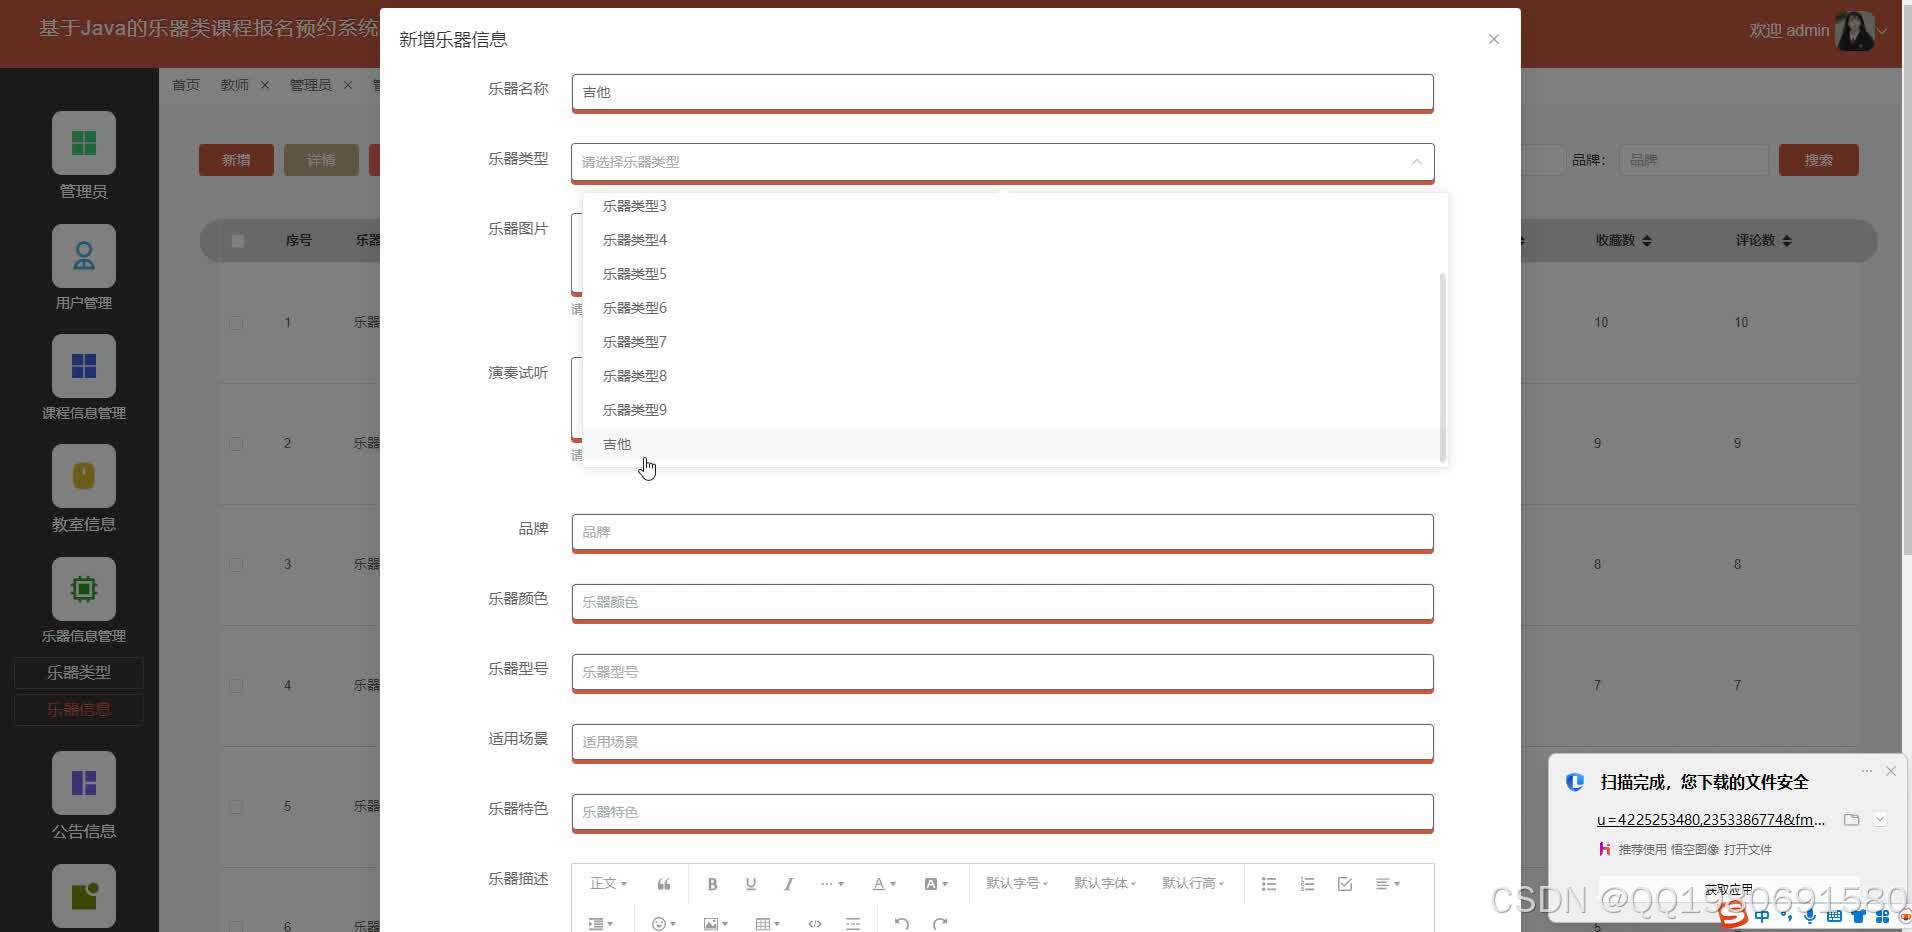Open the 课程信息管理 sidebar icon

tap(84, 366)
